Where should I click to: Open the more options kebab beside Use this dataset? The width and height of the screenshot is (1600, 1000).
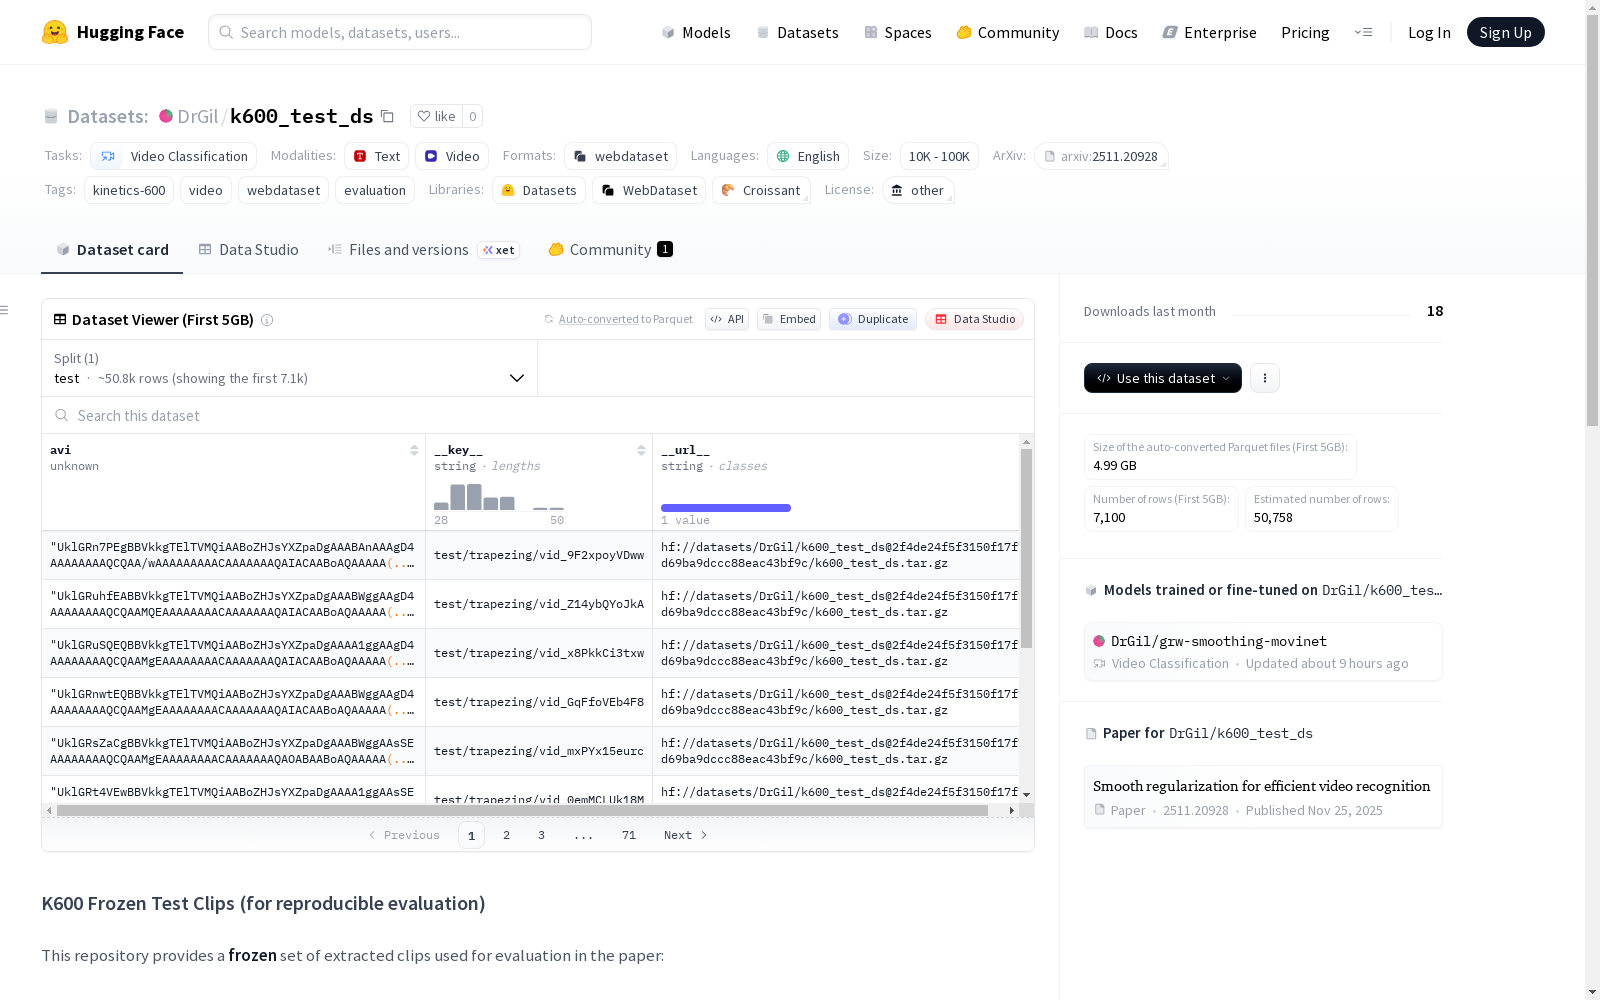pos(1265,378)
